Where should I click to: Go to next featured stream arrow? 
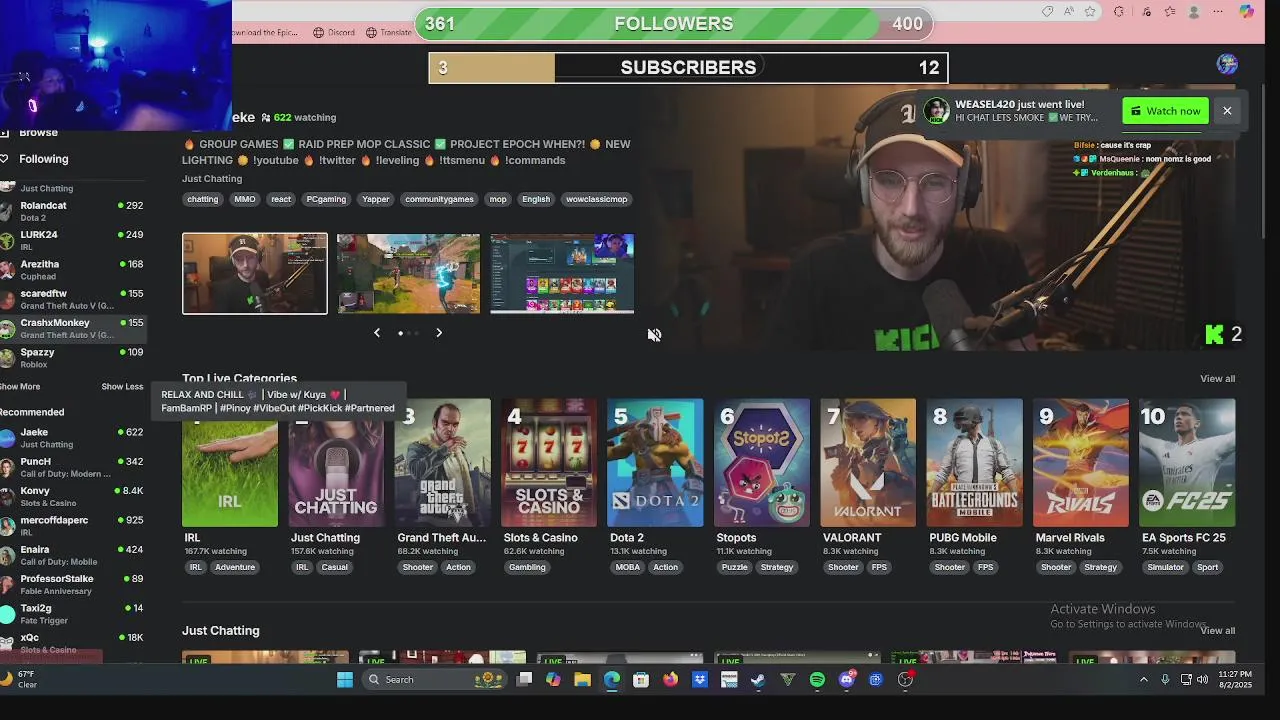[x=439, y=333]
